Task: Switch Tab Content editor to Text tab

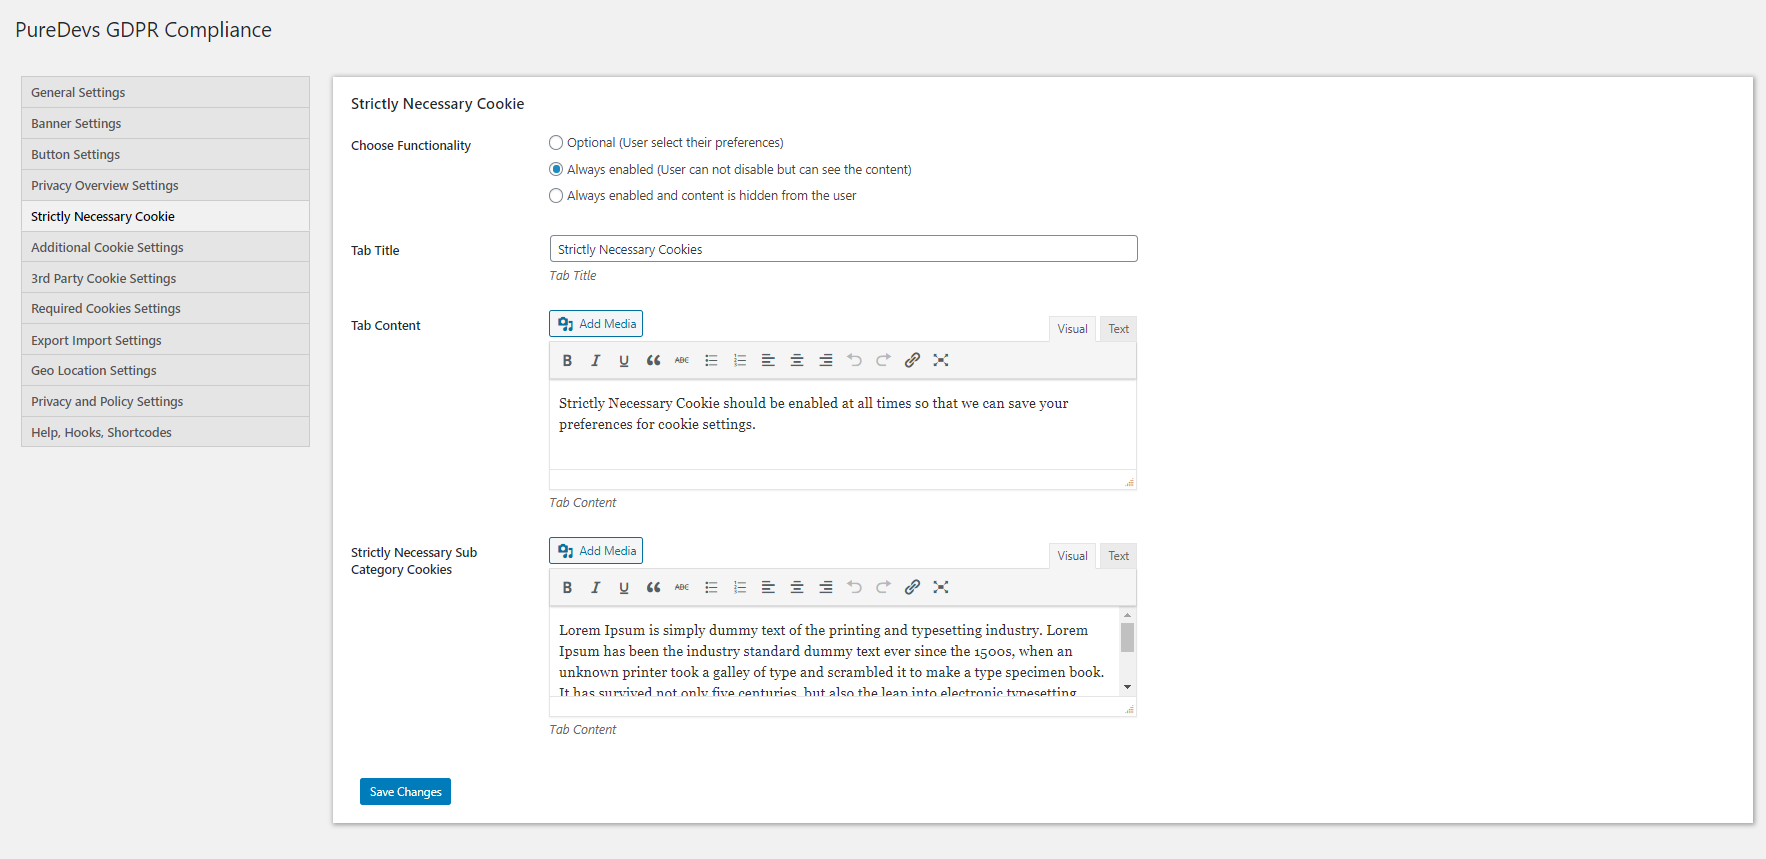Action: [1118, 329]
